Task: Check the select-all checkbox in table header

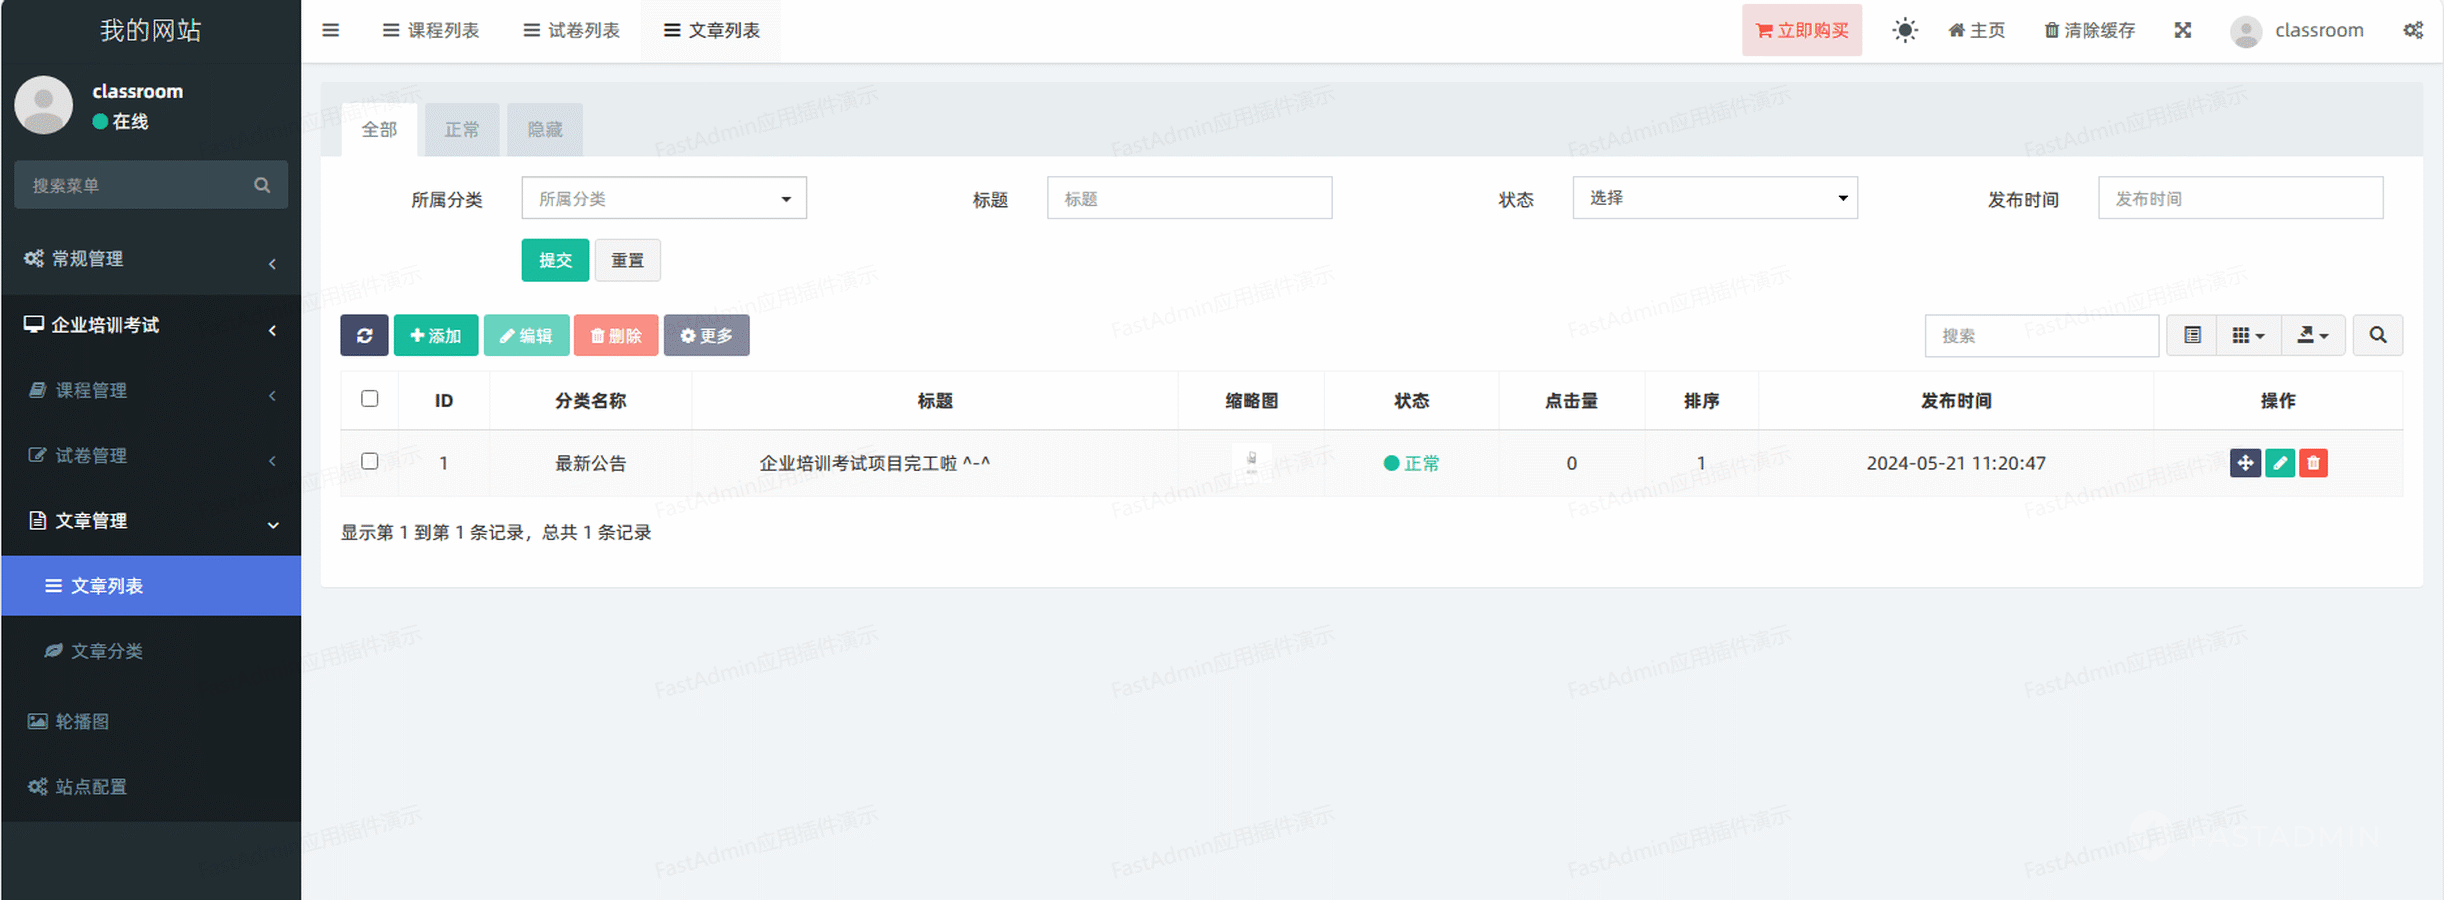Action: tap(370, 399)
